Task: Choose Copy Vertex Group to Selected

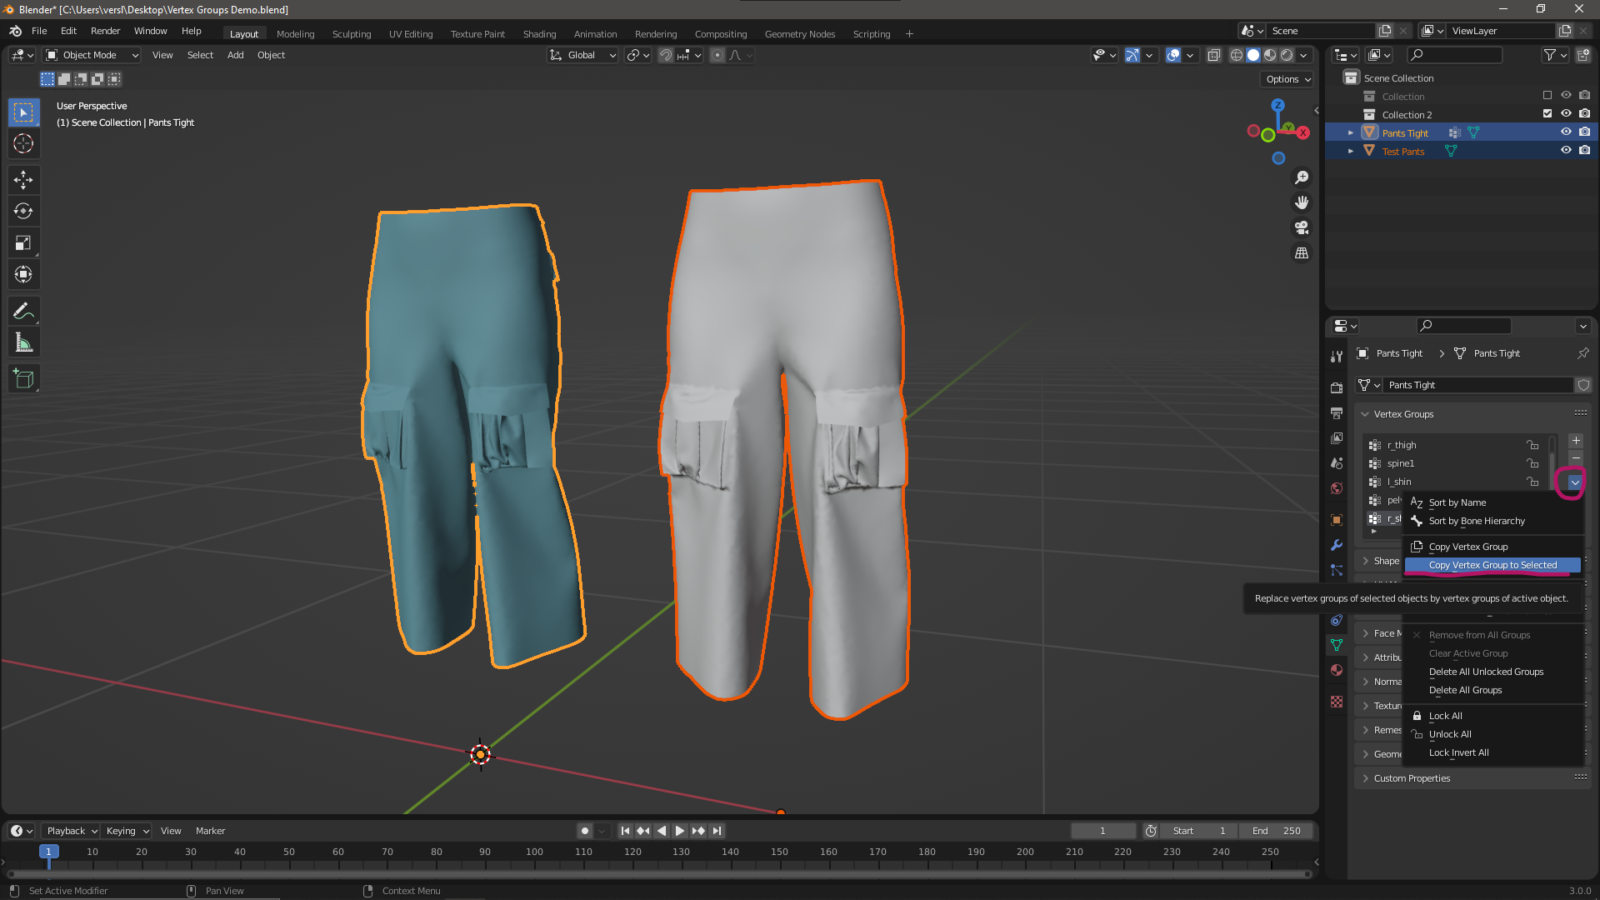Action: pyautogui.click(x=1491, y=565)
